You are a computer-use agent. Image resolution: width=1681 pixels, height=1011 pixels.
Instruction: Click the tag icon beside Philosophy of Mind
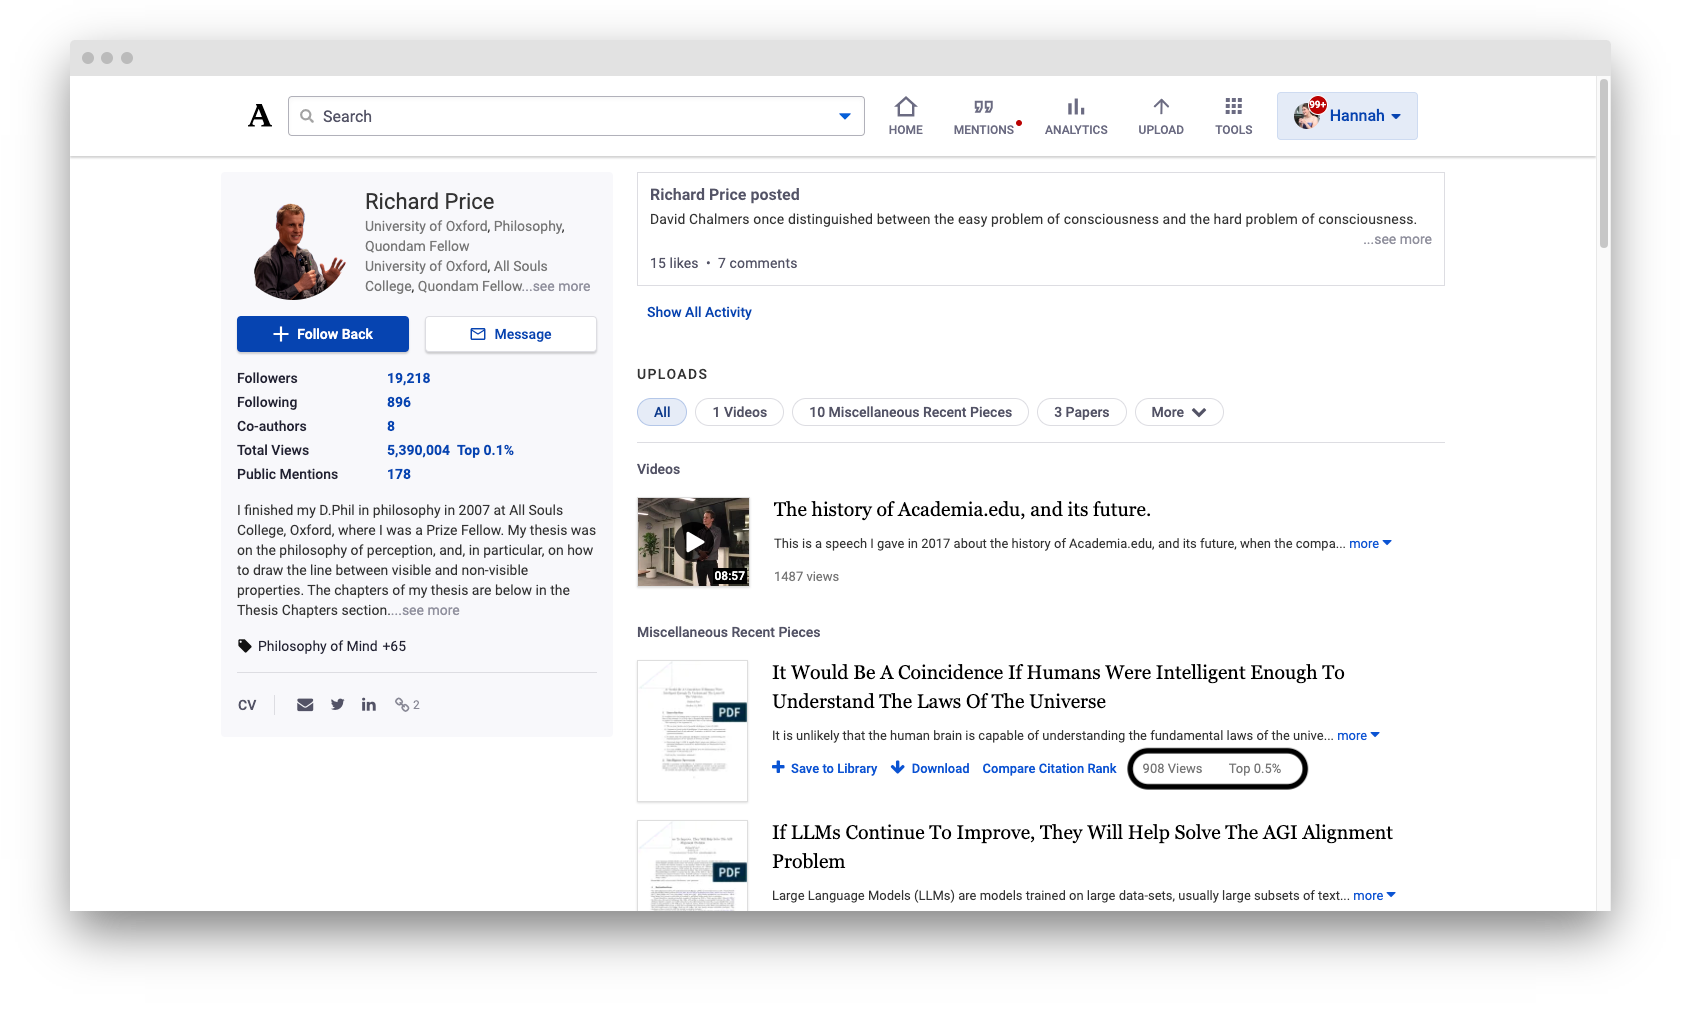(245, 646)
